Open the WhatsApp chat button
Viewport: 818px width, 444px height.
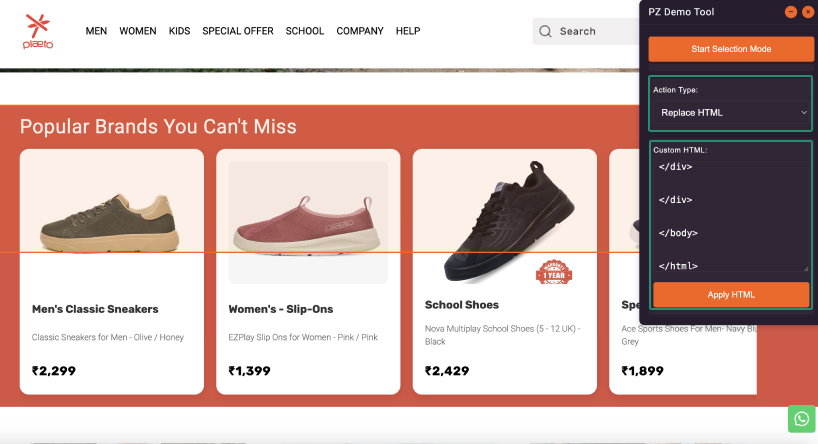tap(801, 419)
